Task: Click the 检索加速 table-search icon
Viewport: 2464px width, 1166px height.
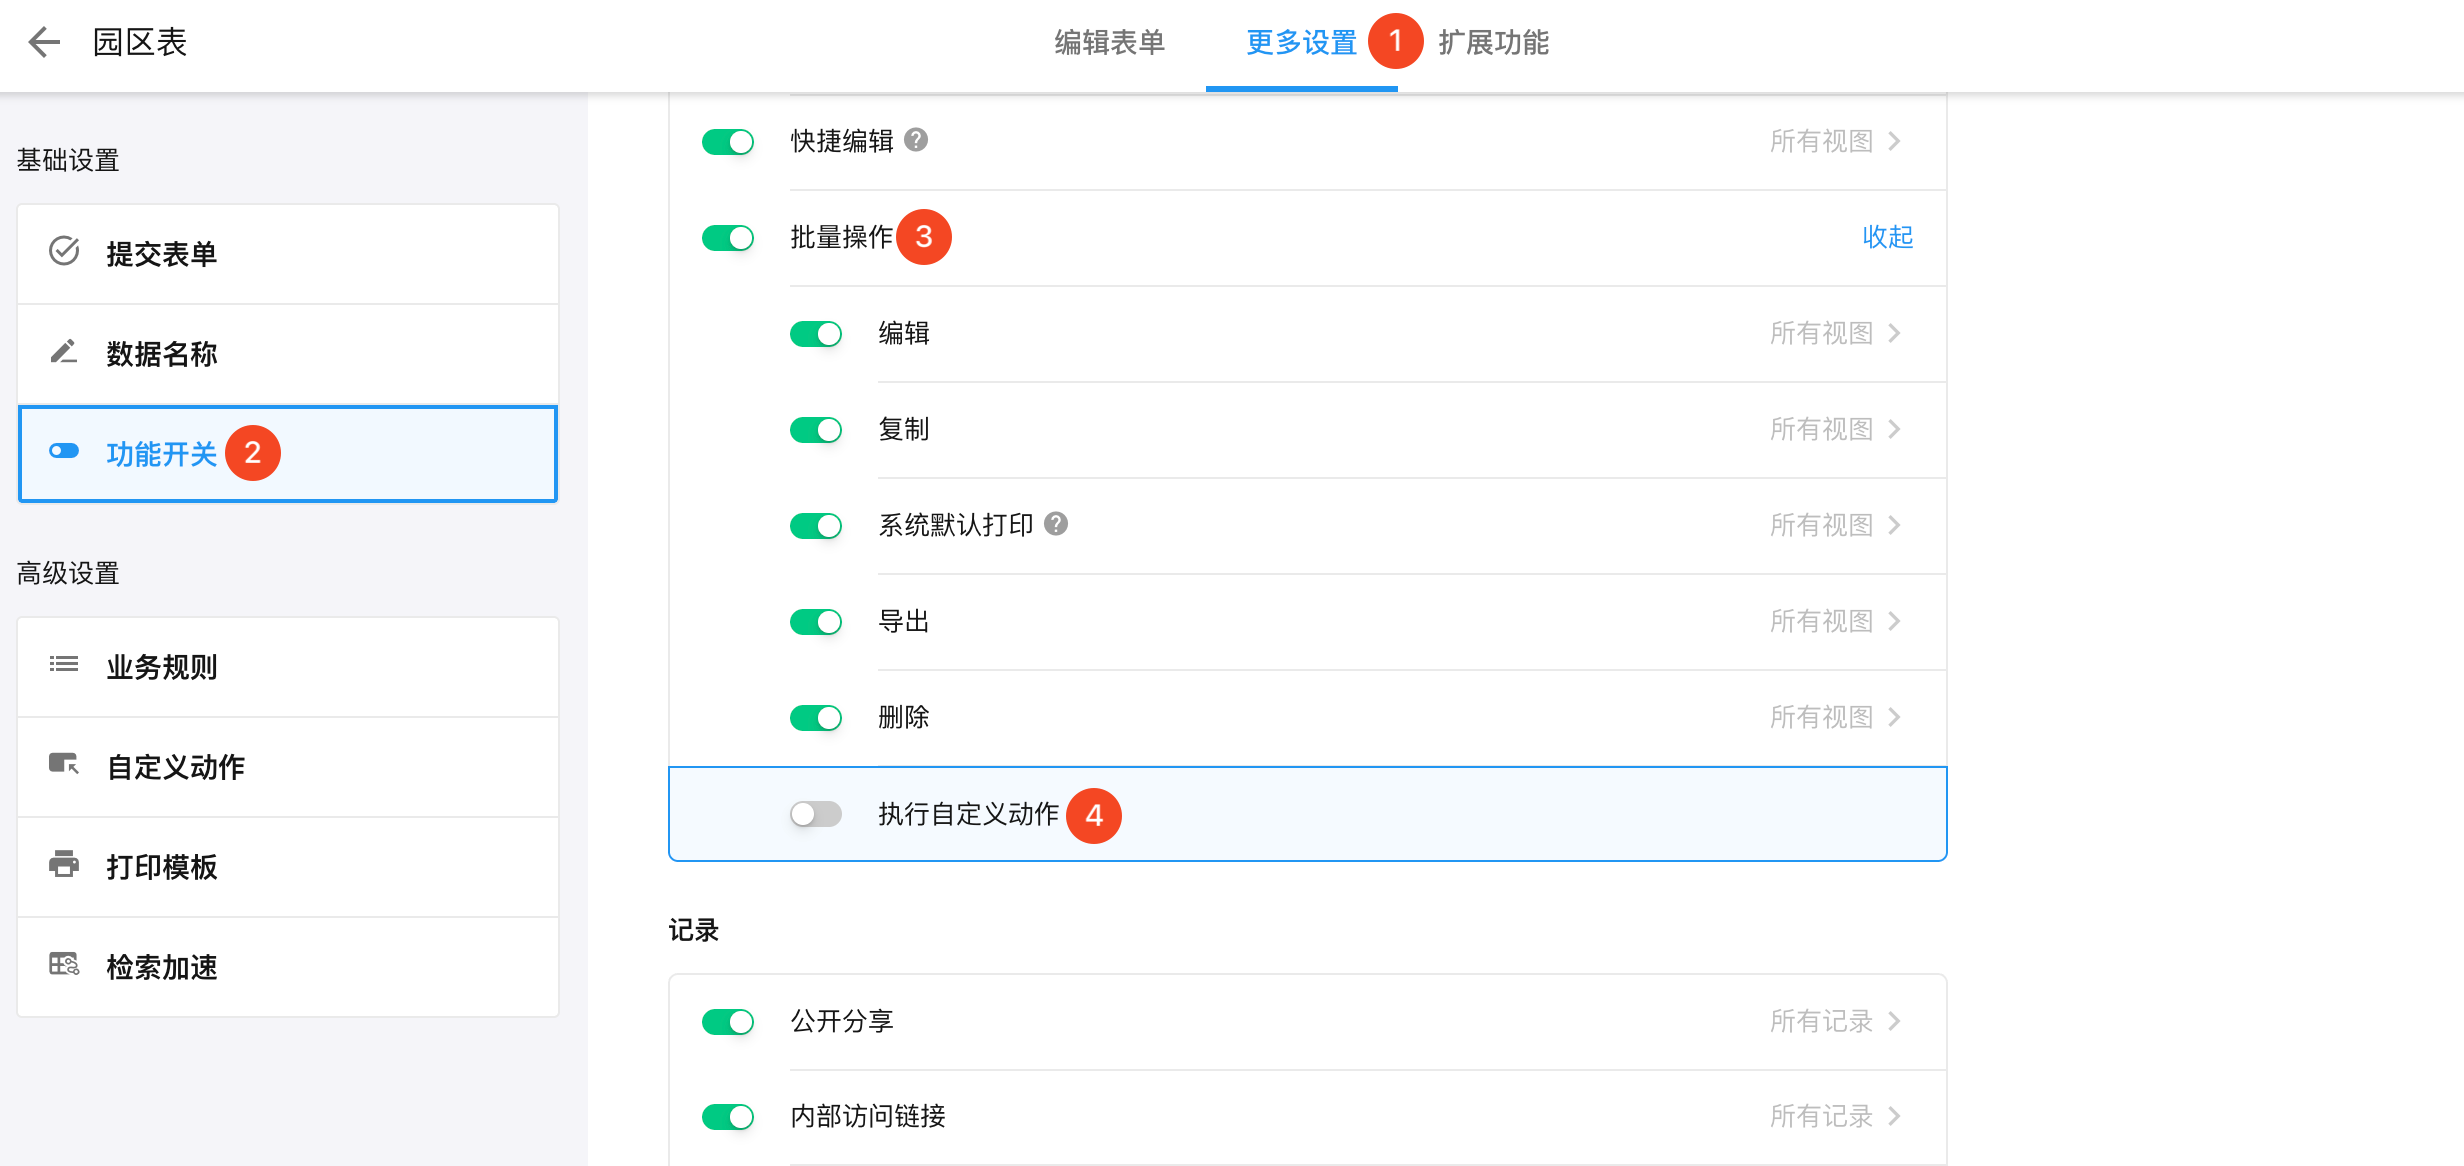Action: [64, 965]
